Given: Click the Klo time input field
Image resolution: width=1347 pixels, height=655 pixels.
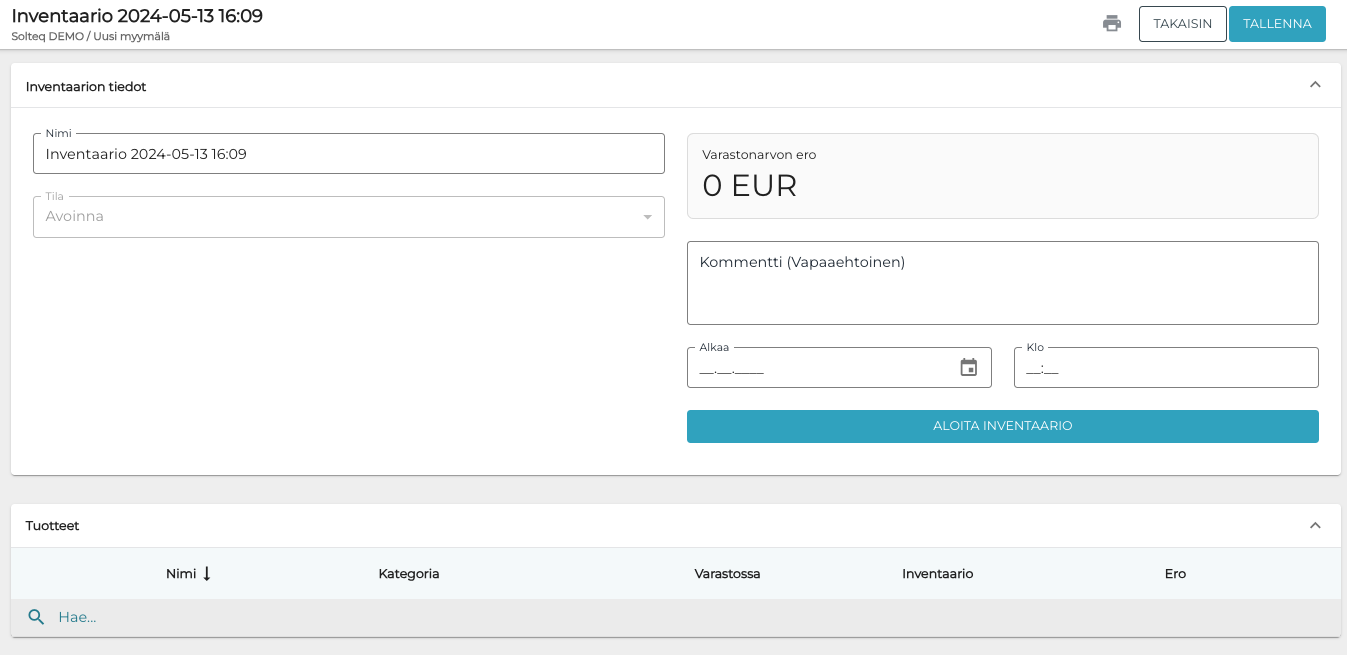Looking at the screenshot, I should click(x=1165, y=368).
